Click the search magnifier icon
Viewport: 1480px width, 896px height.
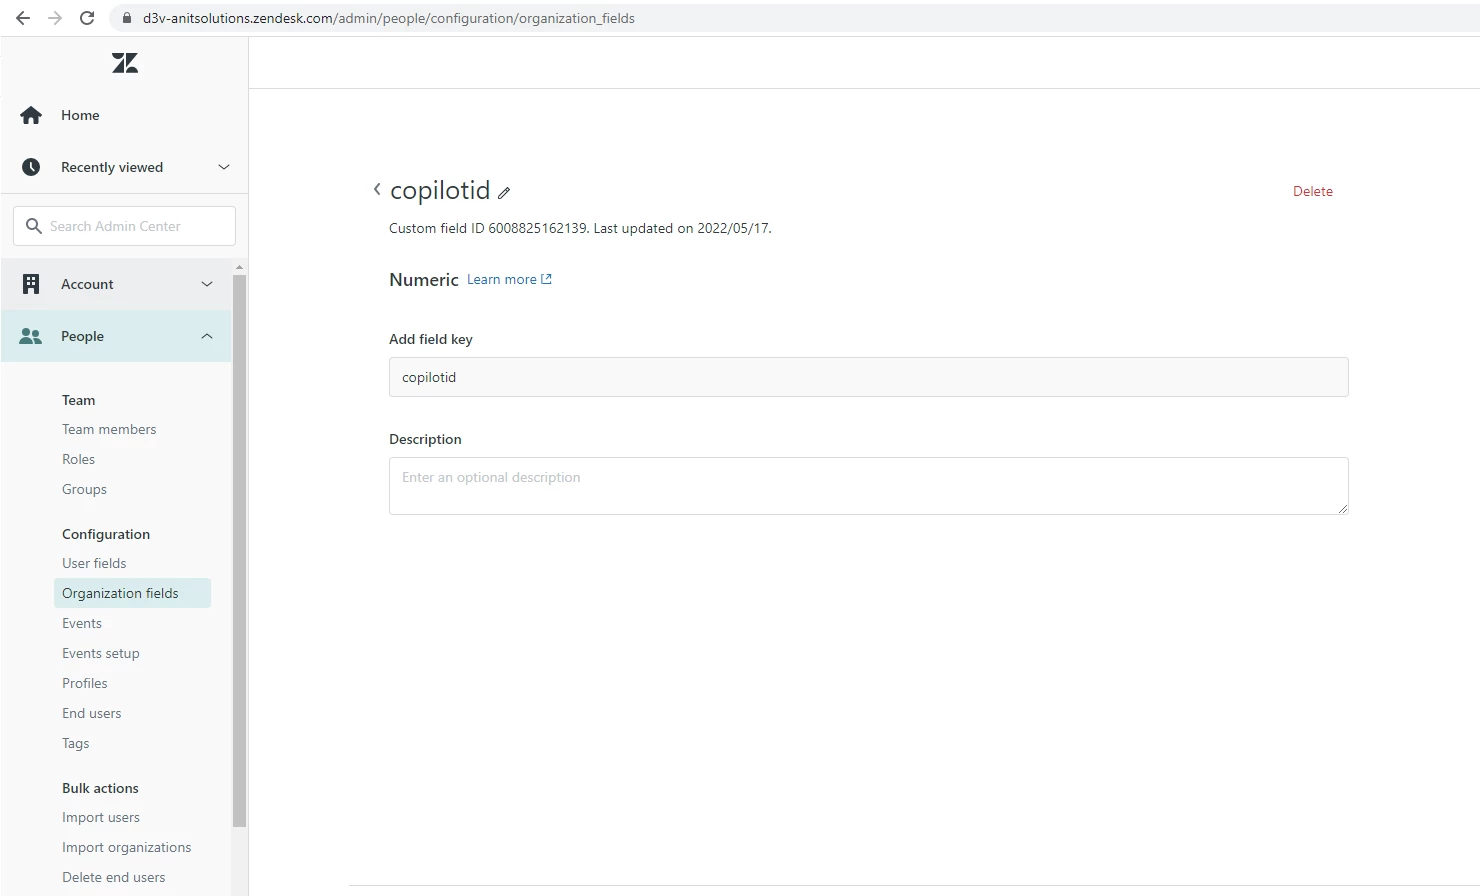34,226
